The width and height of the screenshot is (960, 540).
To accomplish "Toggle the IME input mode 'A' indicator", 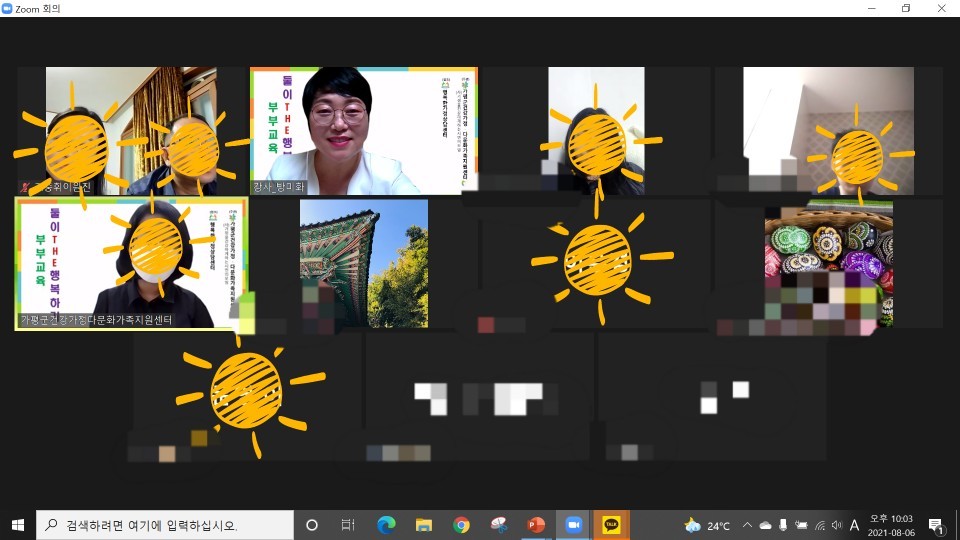I will [854, 526].
